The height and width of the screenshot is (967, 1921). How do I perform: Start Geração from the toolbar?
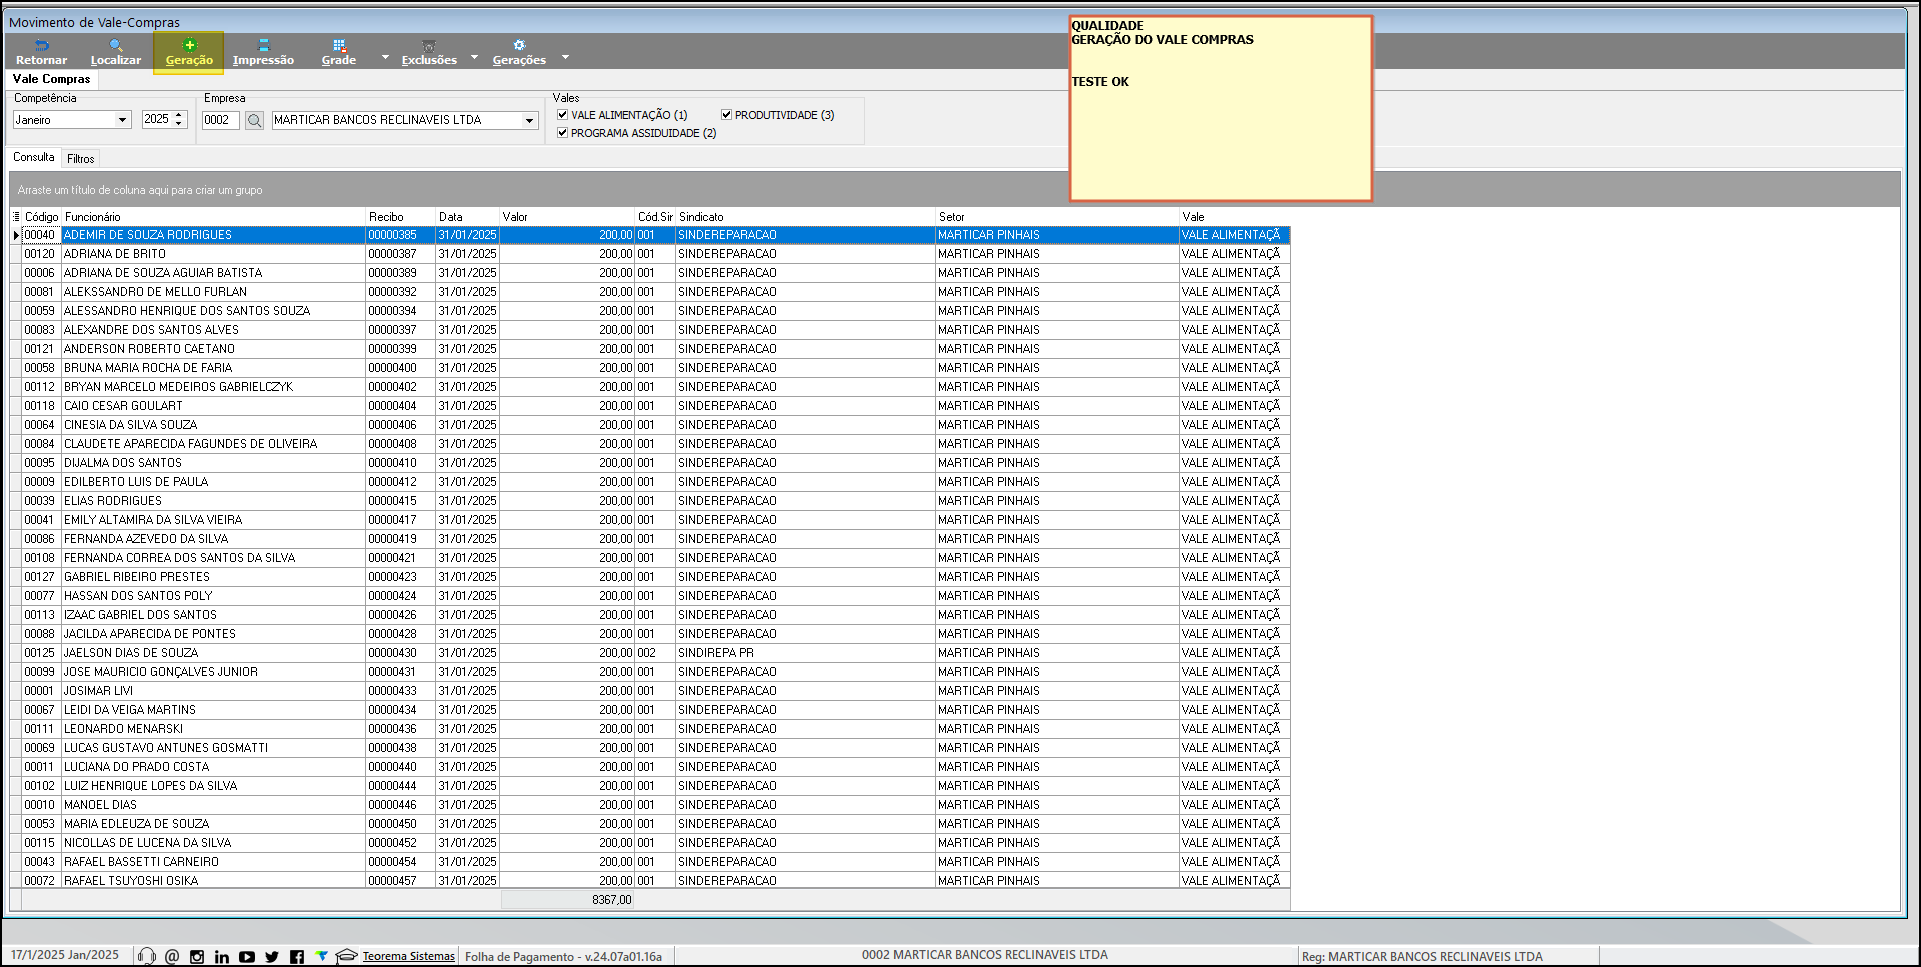click(189, 52)
